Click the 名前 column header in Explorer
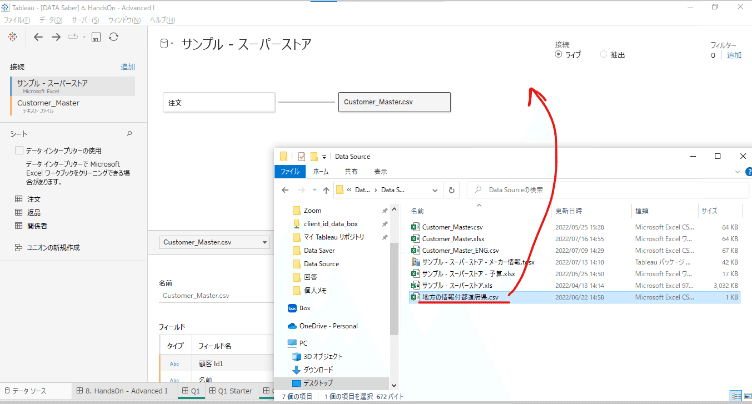Screen dimensions: 752x404 [x=417, y=211]
